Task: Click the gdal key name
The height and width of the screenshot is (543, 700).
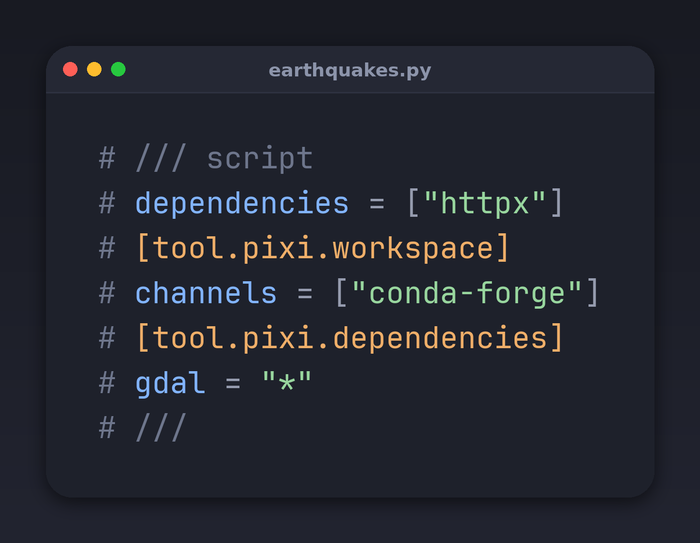Action: 170,383
